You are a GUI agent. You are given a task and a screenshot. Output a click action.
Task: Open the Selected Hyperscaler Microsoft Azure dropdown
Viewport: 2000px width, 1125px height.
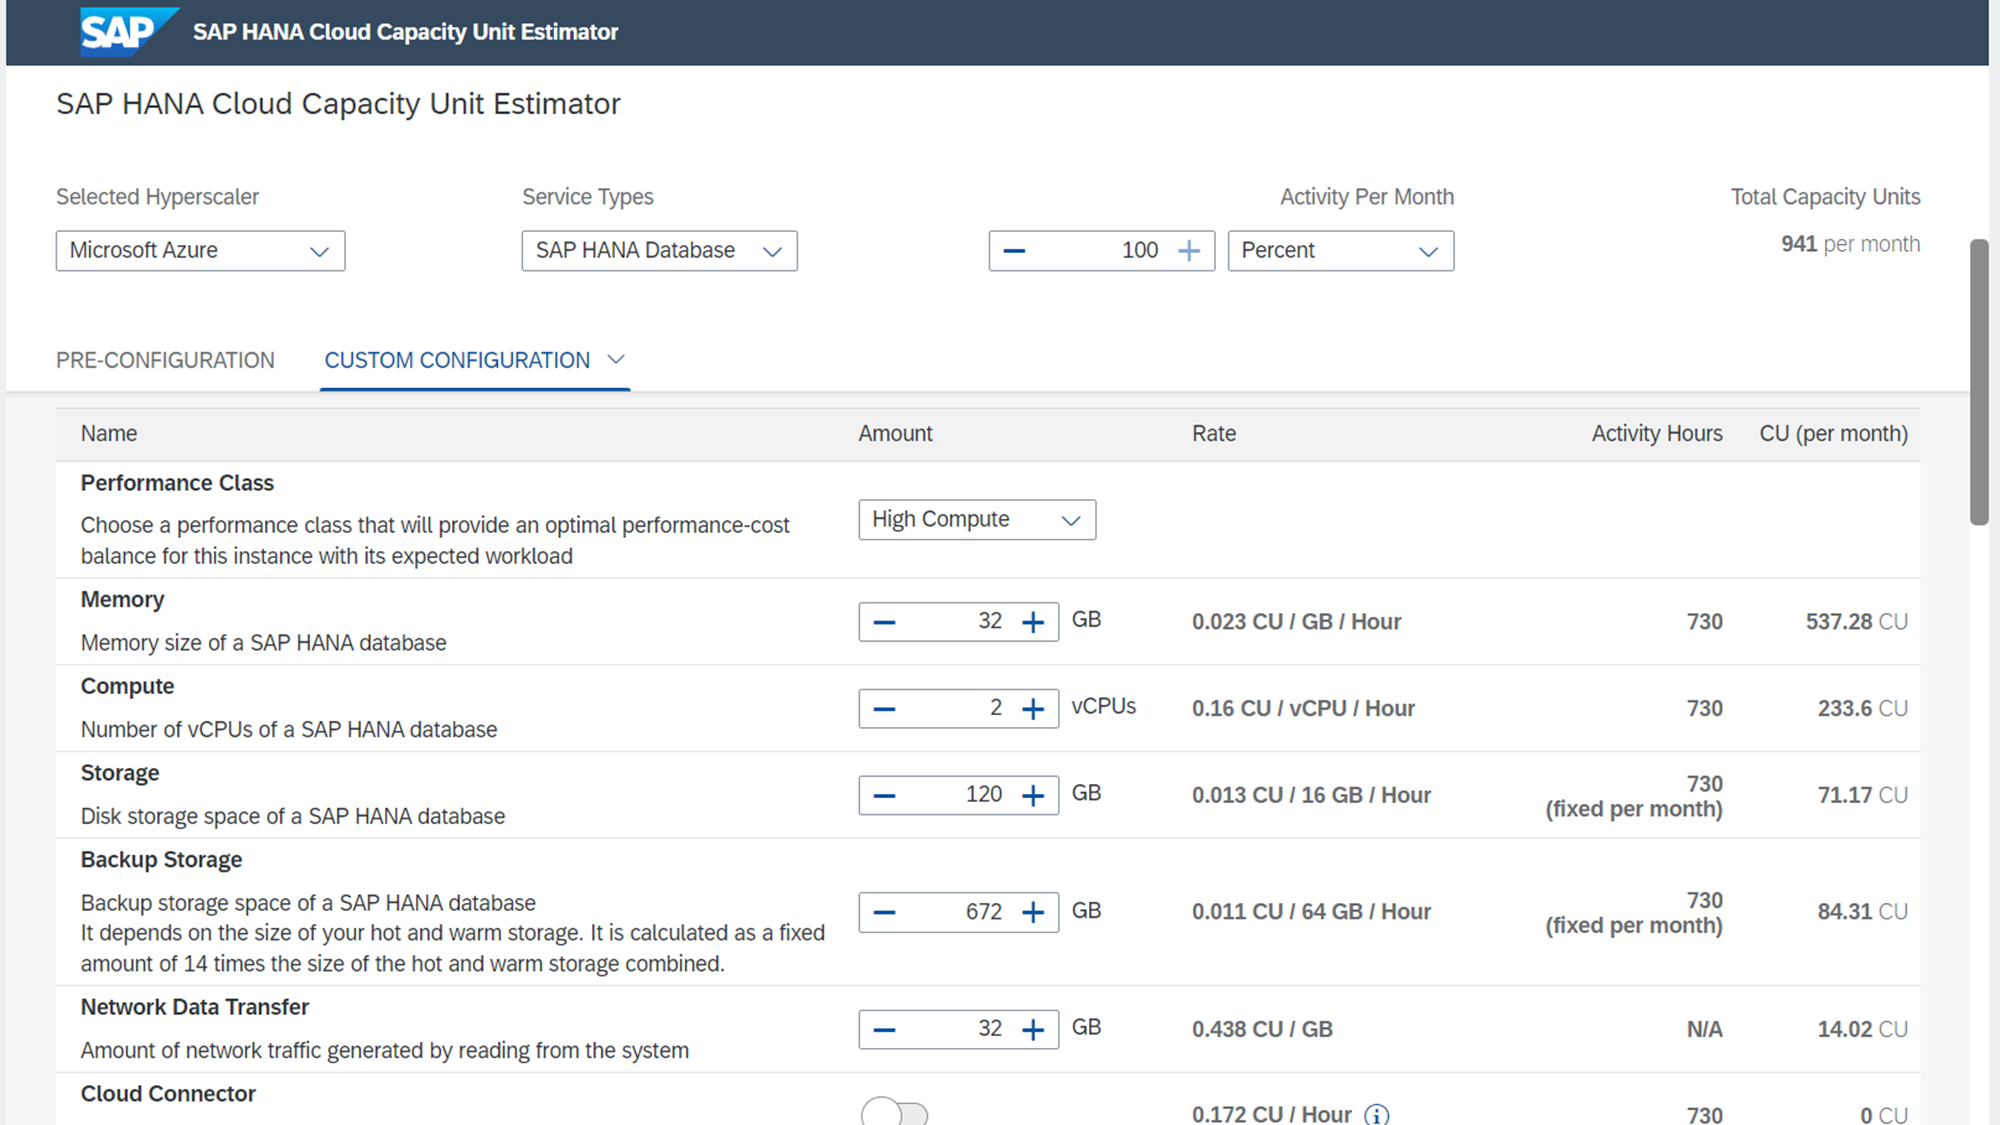point(200,251)
